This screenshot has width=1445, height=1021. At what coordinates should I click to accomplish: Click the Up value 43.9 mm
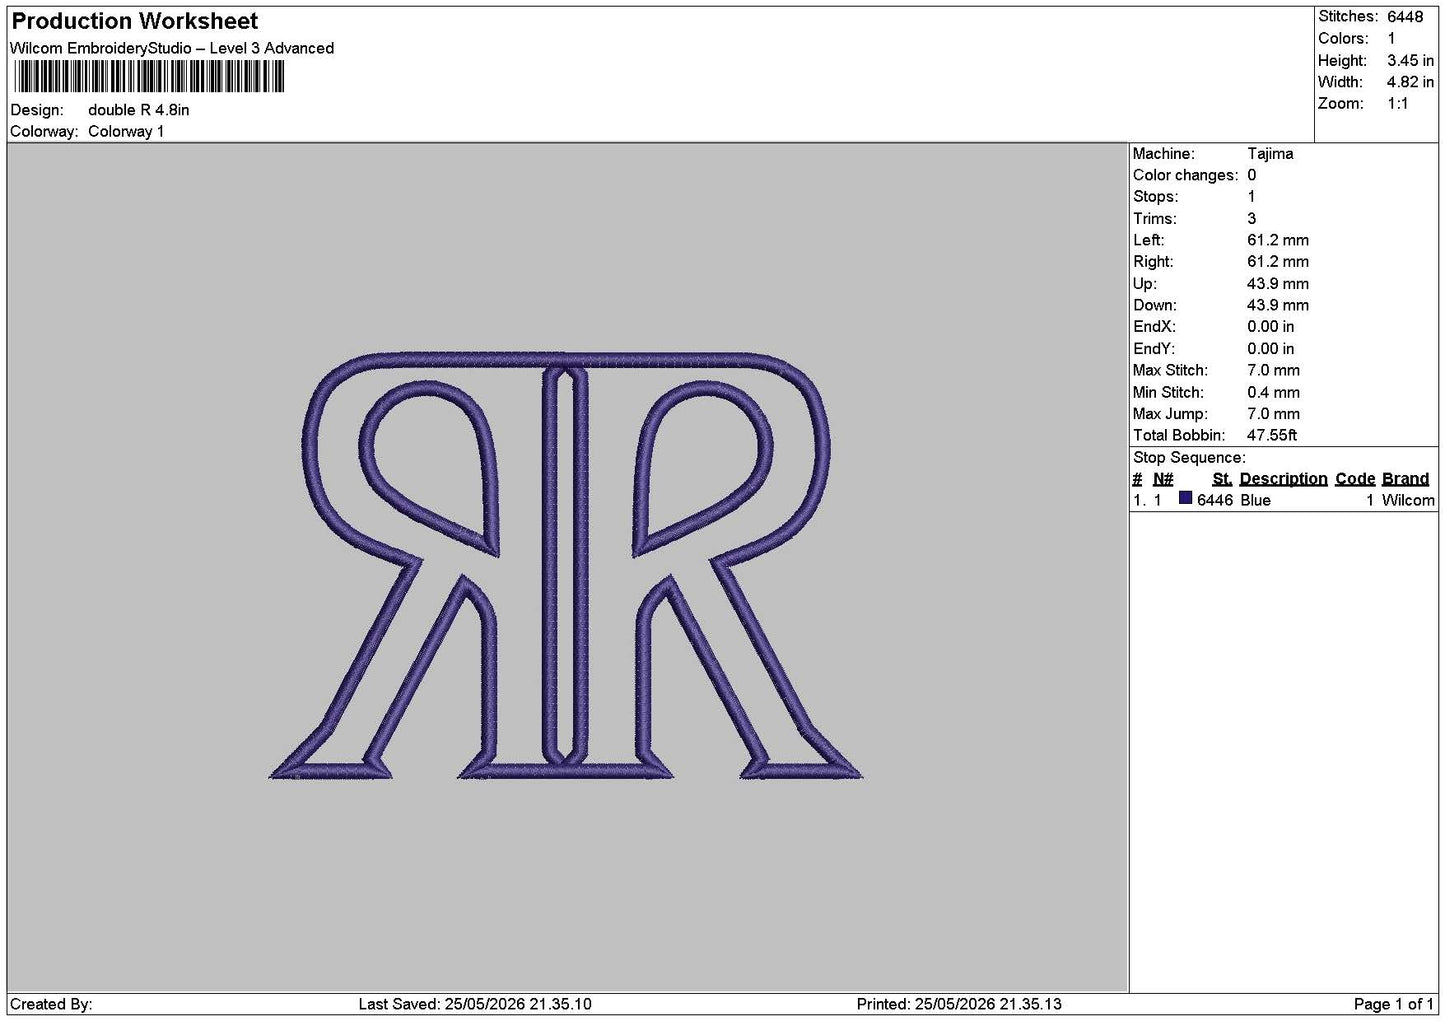(x=1278, y=284)
